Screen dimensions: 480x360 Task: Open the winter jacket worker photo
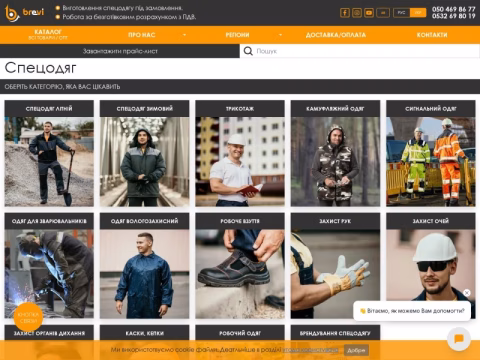(144, 161)
